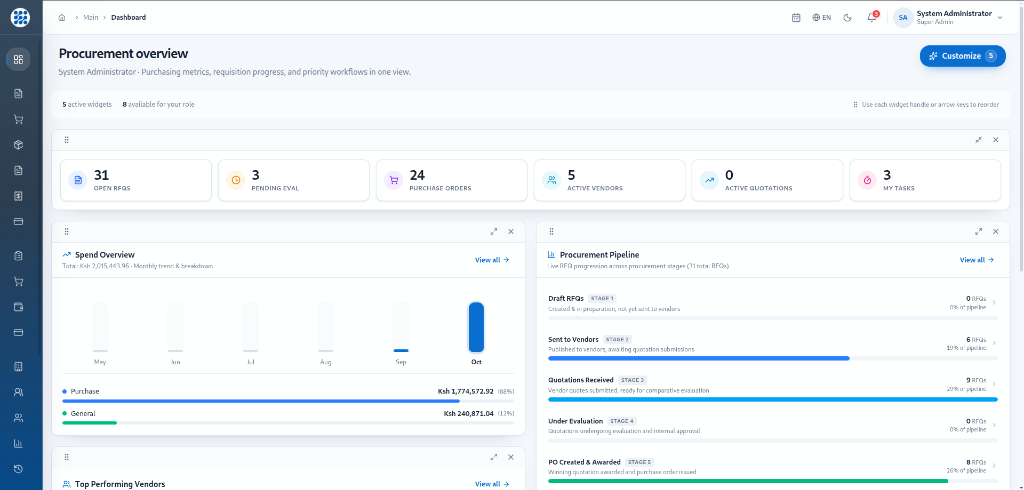Close the KPI summary widget
The width and height of the screenshot is (1024, 490).
click(x=995, y=140)
